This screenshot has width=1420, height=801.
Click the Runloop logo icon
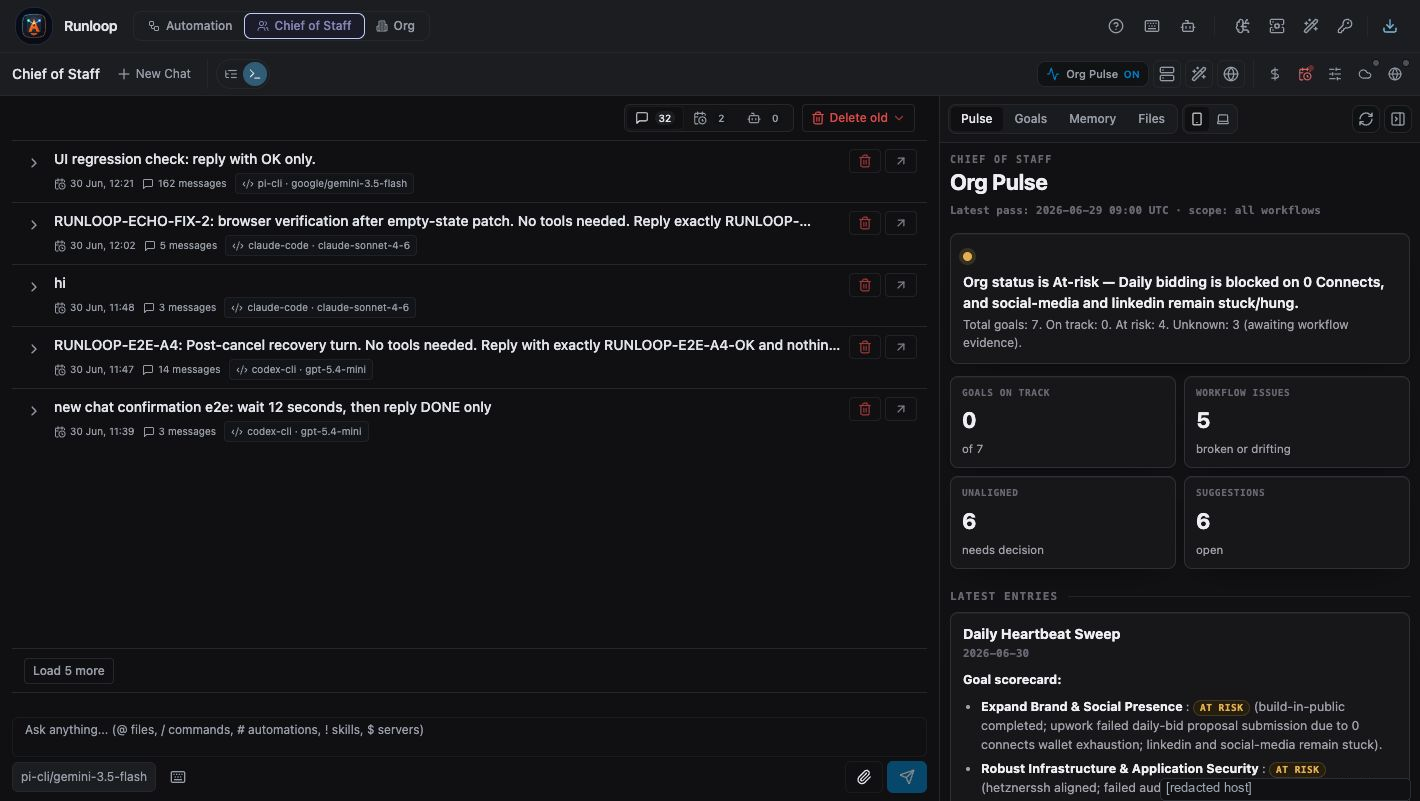pos(35,26)
